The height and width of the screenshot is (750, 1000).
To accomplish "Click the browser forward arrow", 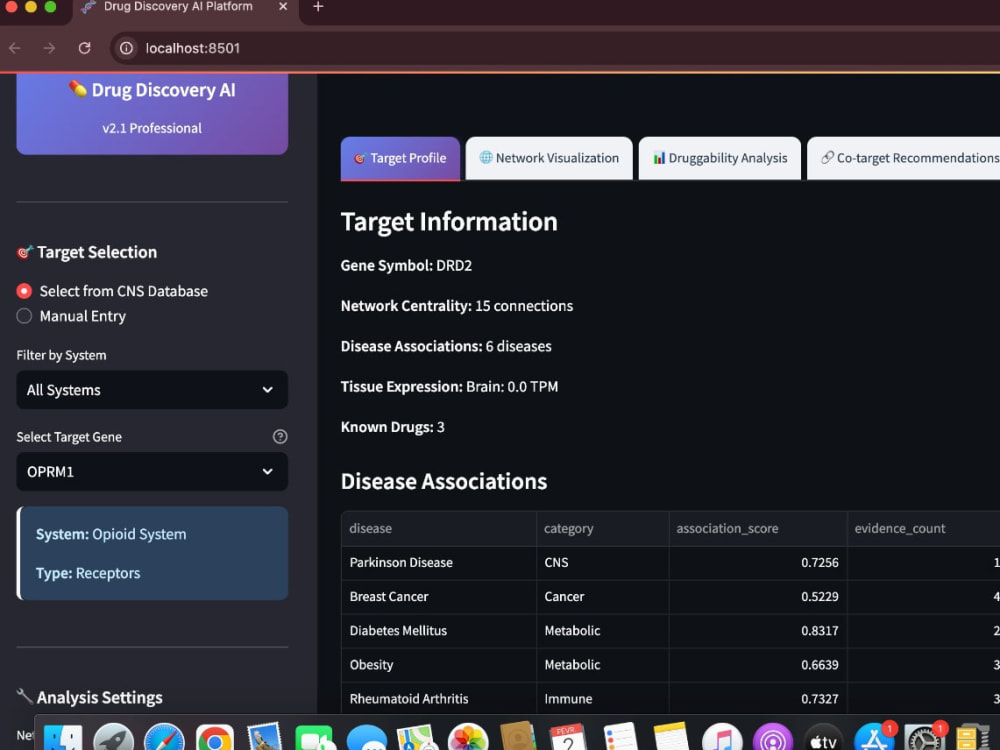I will (x=49, y=48).
